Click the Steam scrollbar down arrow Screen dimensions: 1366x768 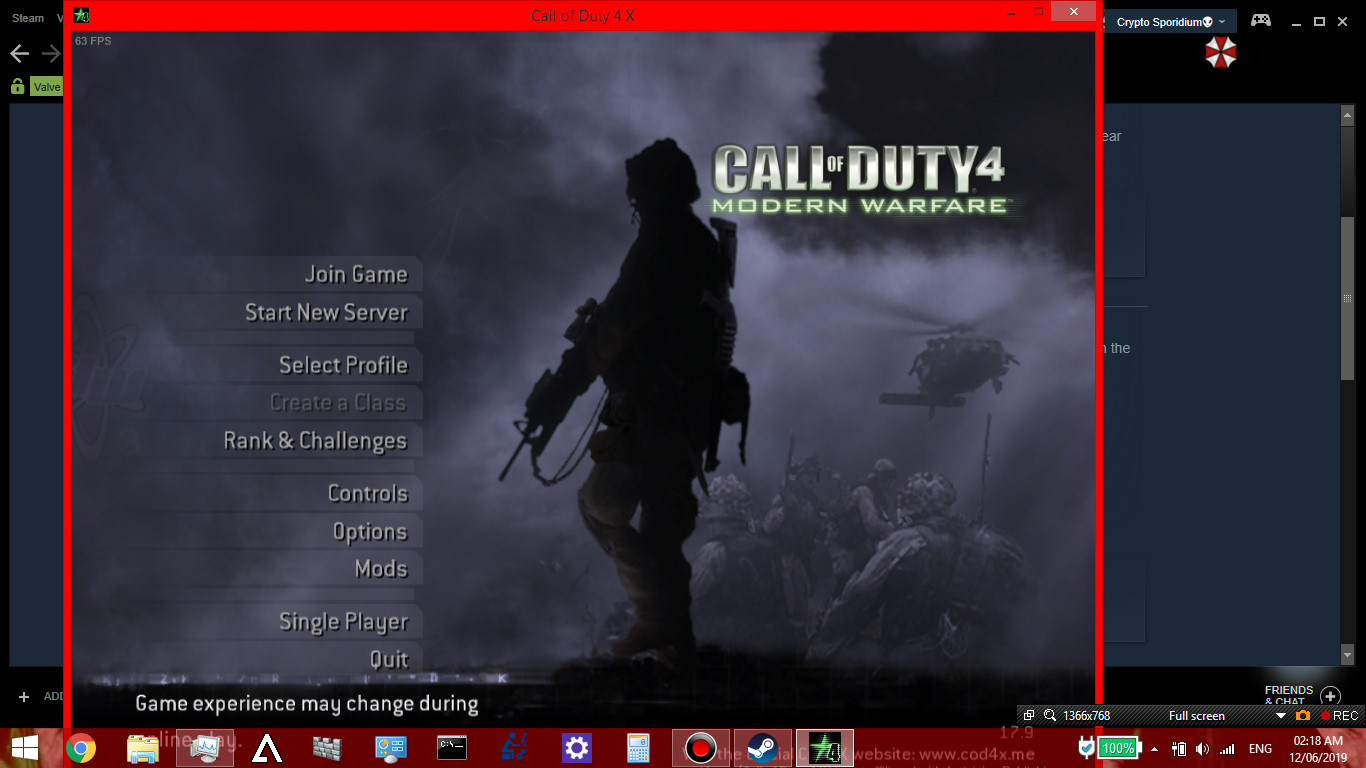[1347, 654]
